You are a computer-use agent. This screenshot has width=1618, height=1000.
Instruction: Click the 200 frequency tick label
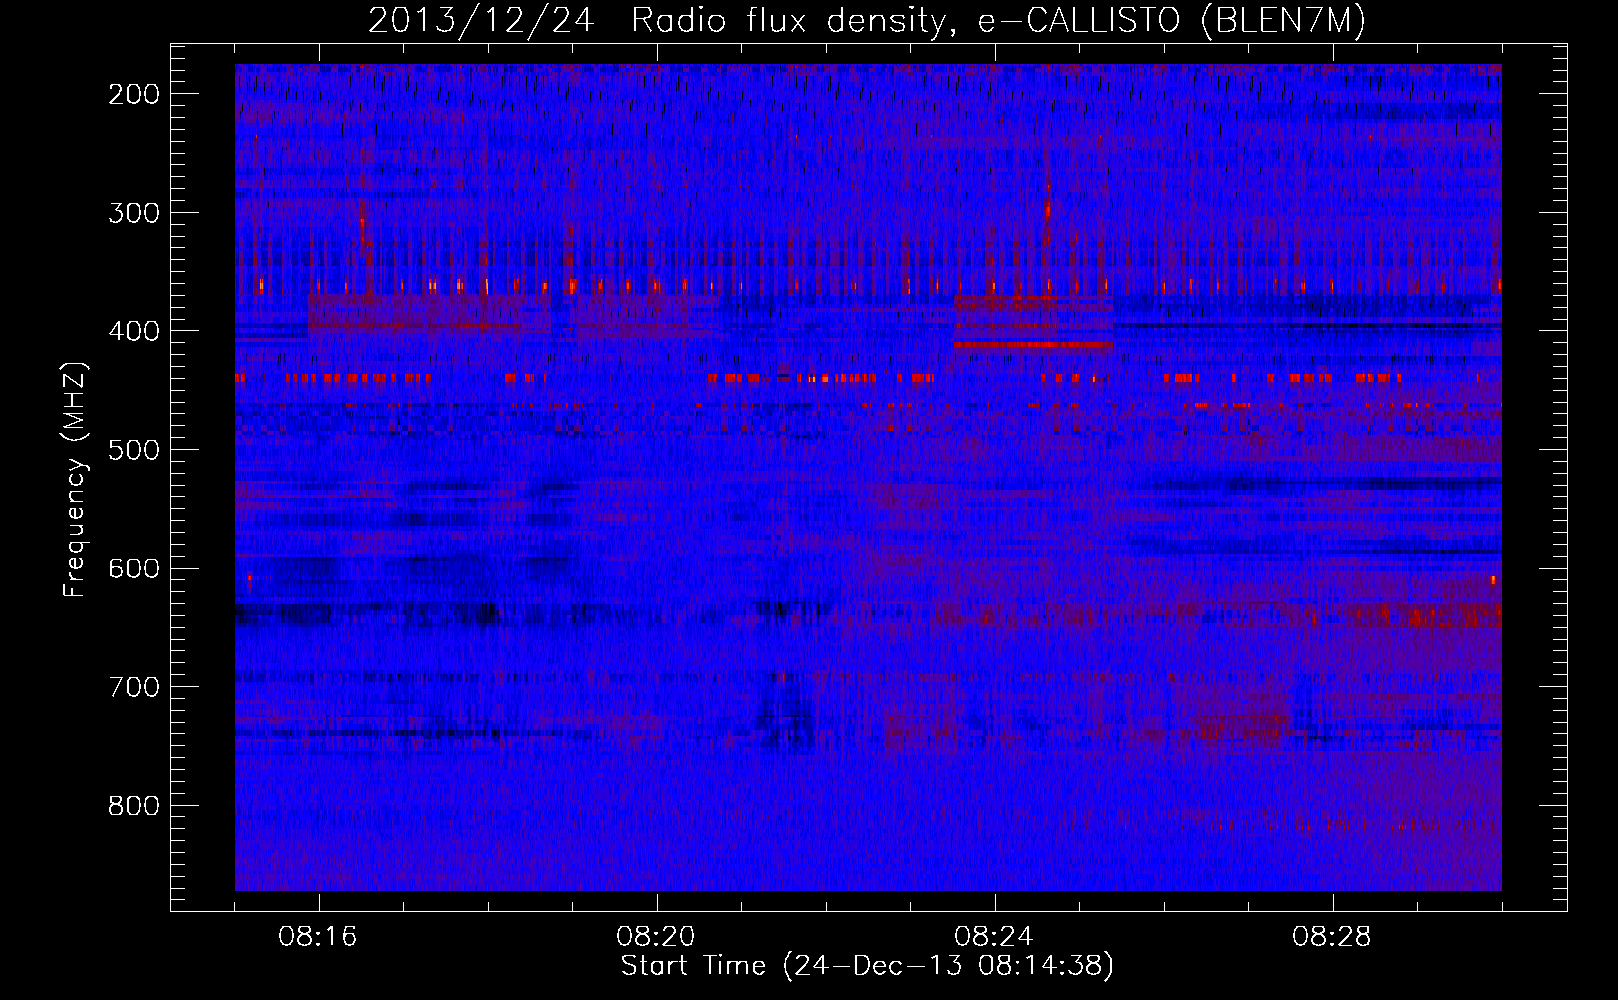click(134, 94)
